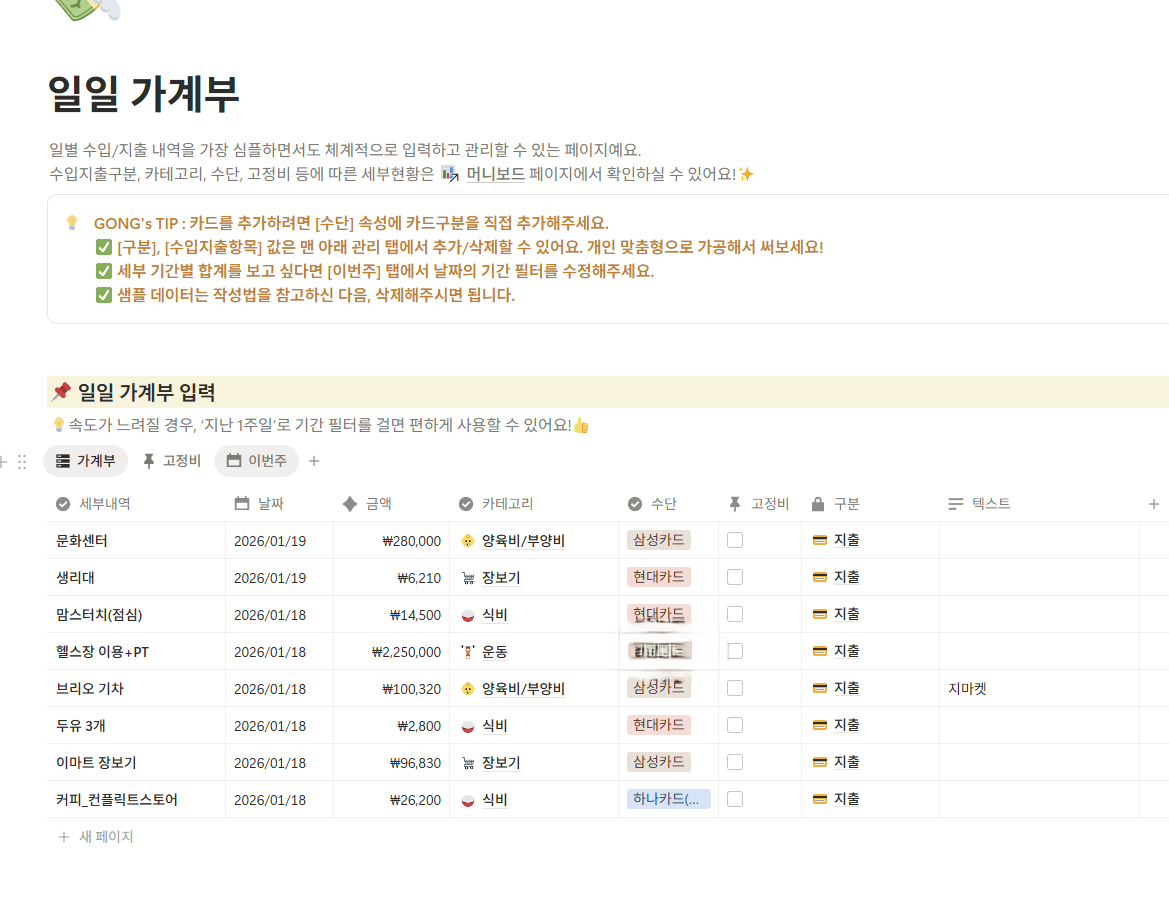The image size is (1169, 900).
Task: Click the pushpin icon in 일일 가계부 입력 heading
Action: [61, 391]
